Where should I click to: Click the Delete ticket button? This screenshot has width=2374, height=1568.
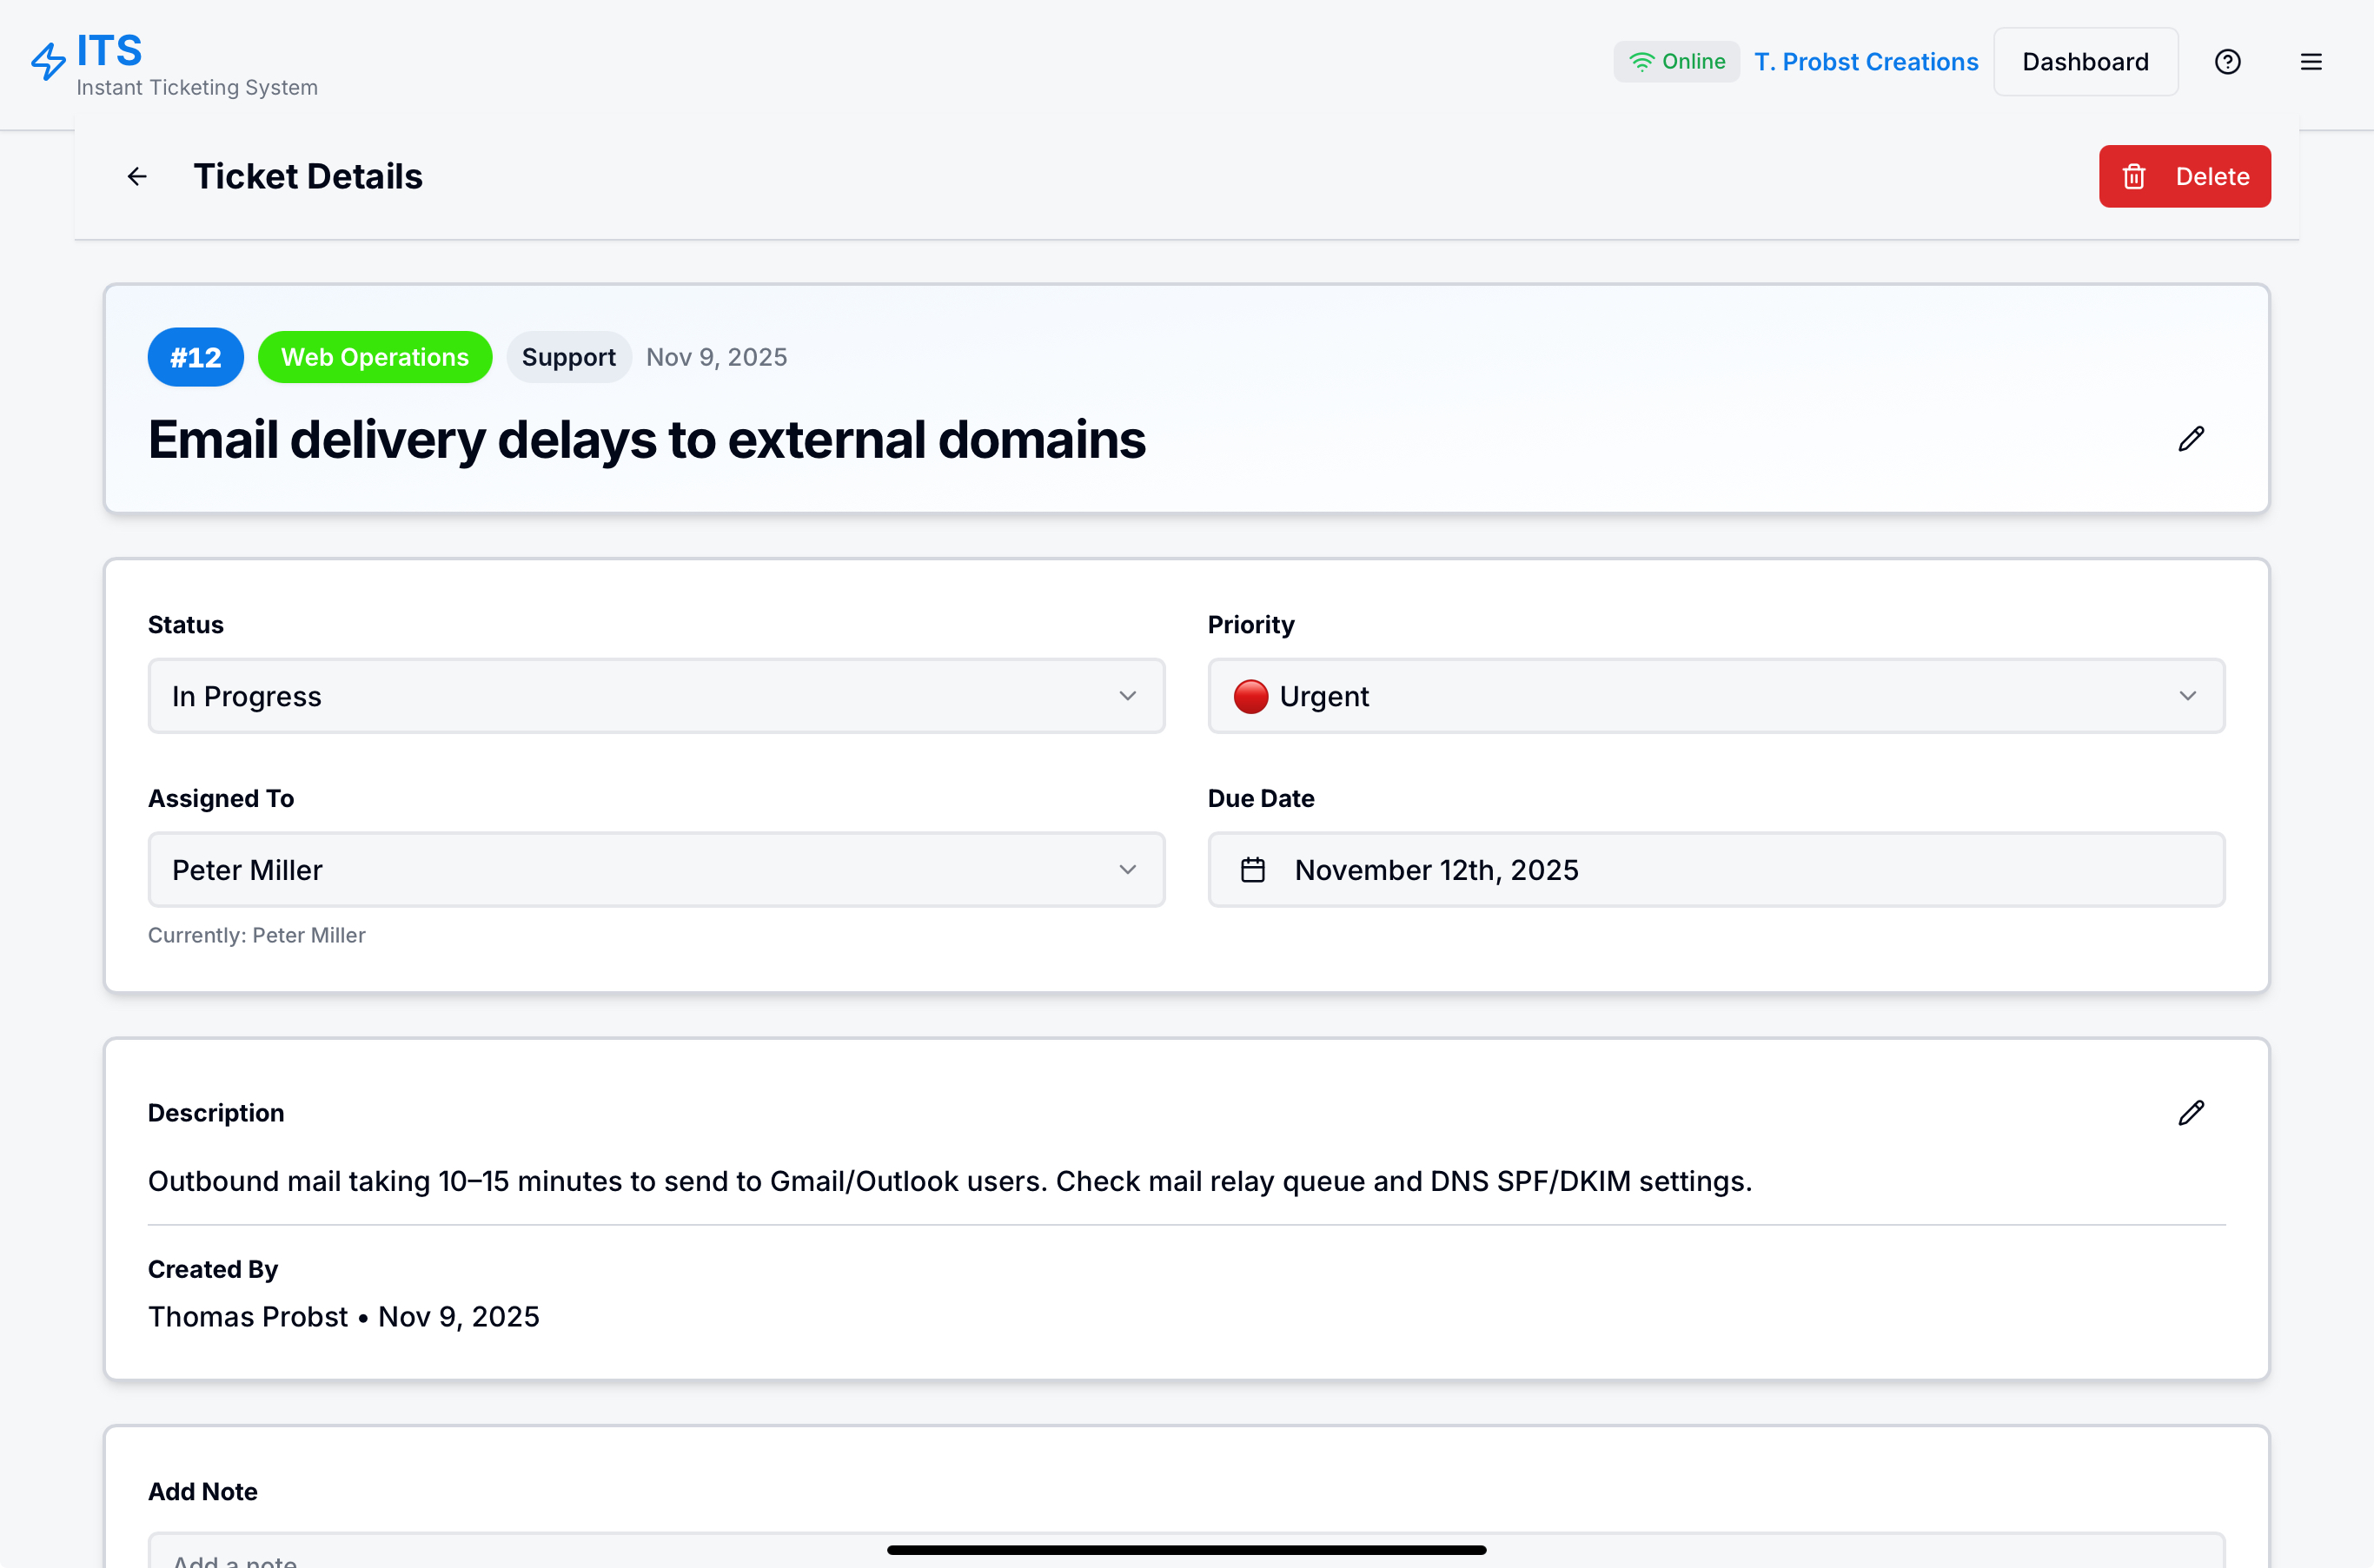point(2184,177)
